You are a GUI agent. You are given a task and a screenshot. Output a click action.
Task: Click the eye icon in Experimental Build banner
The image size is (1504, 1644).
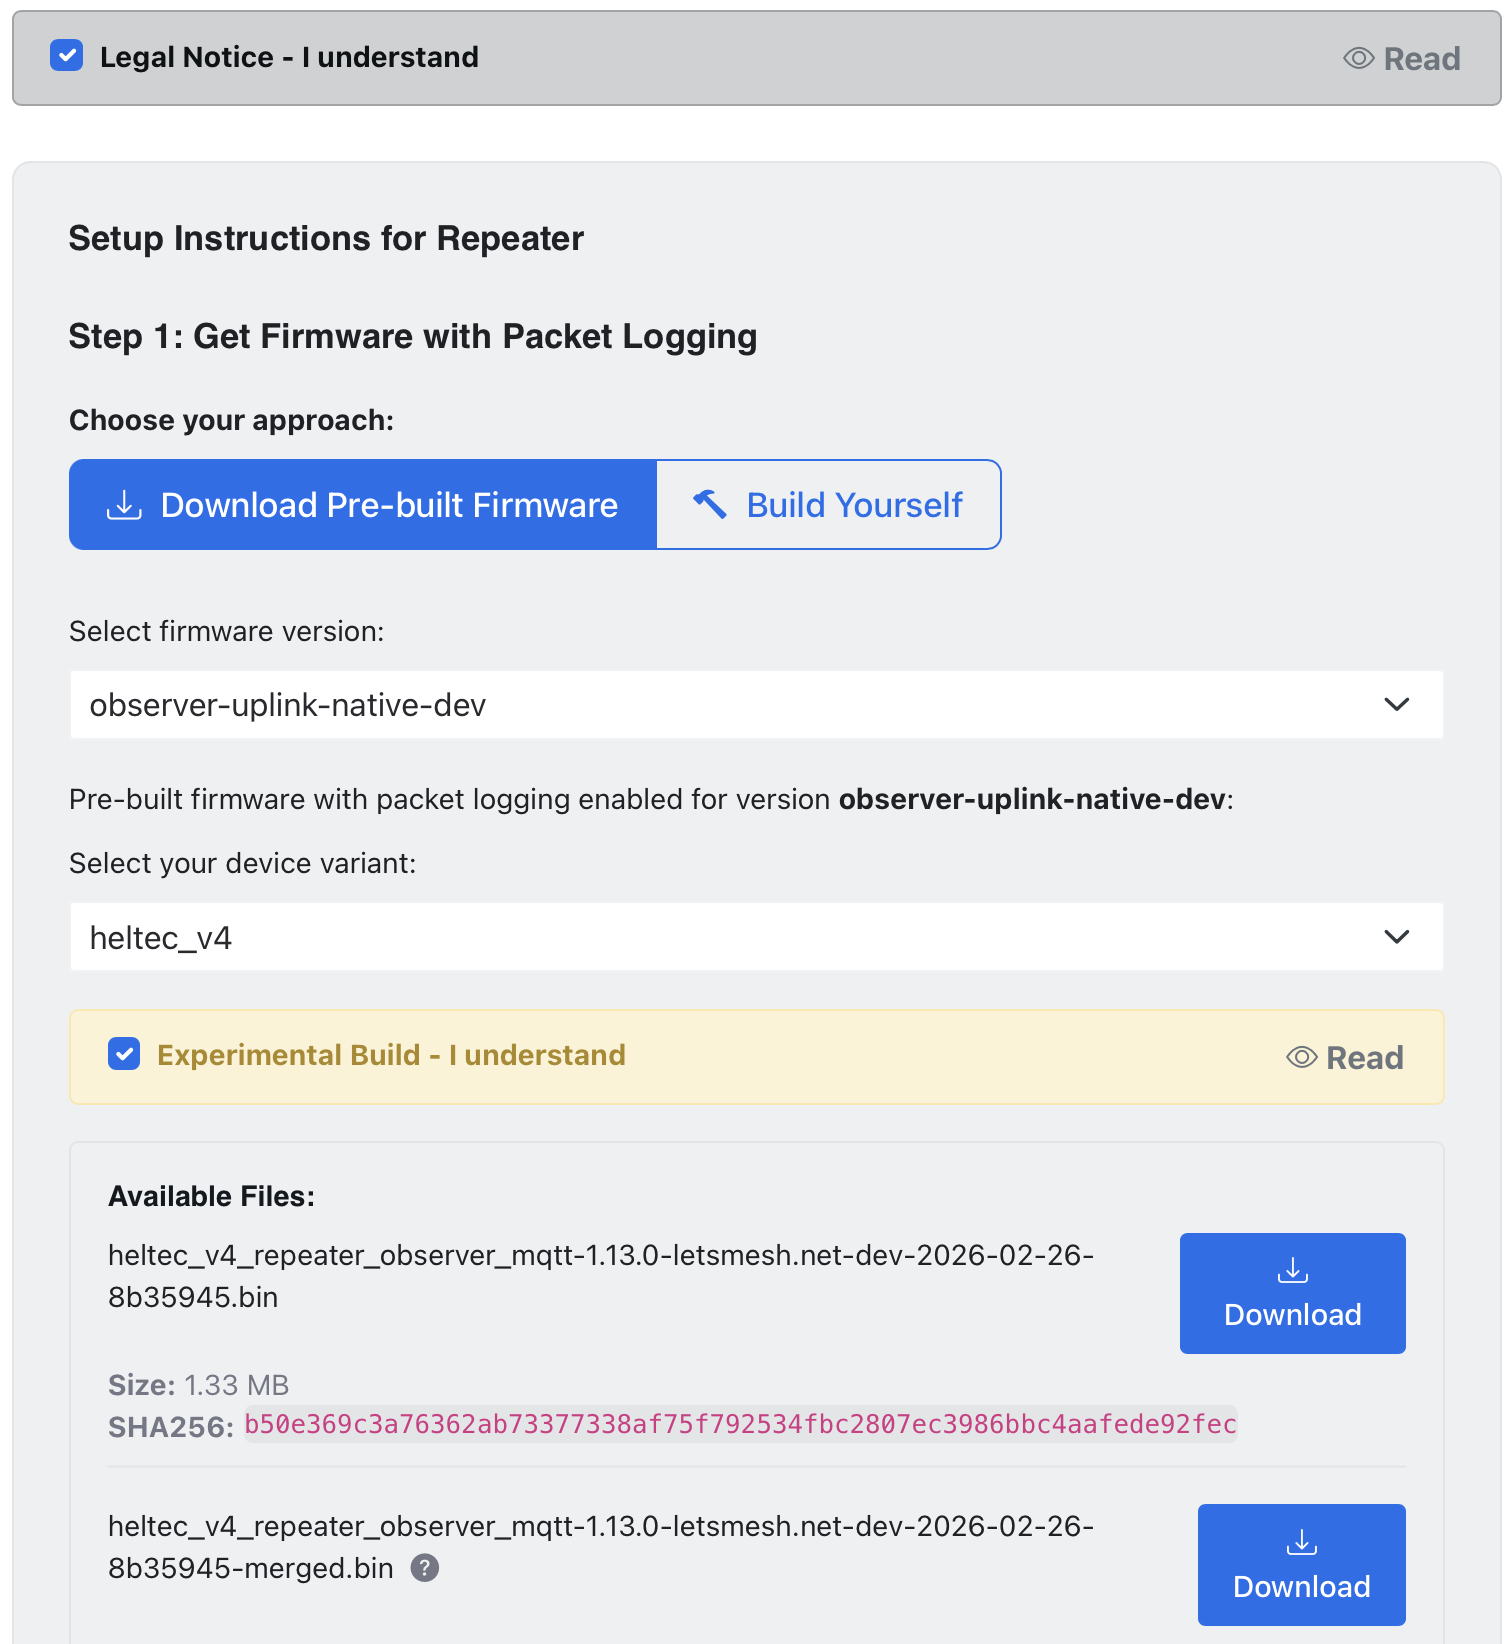(x=1301, y=1057)
